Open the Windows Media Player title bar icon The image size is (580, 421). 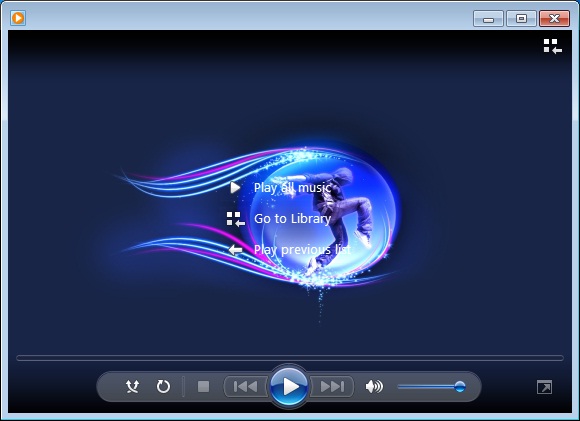coord(18,18)
